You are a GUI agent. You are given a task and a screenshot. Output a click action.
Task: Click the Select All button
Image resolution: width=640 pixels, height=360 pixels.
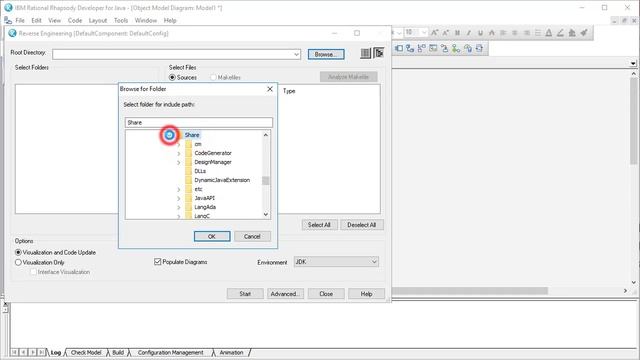click(319, 225)
